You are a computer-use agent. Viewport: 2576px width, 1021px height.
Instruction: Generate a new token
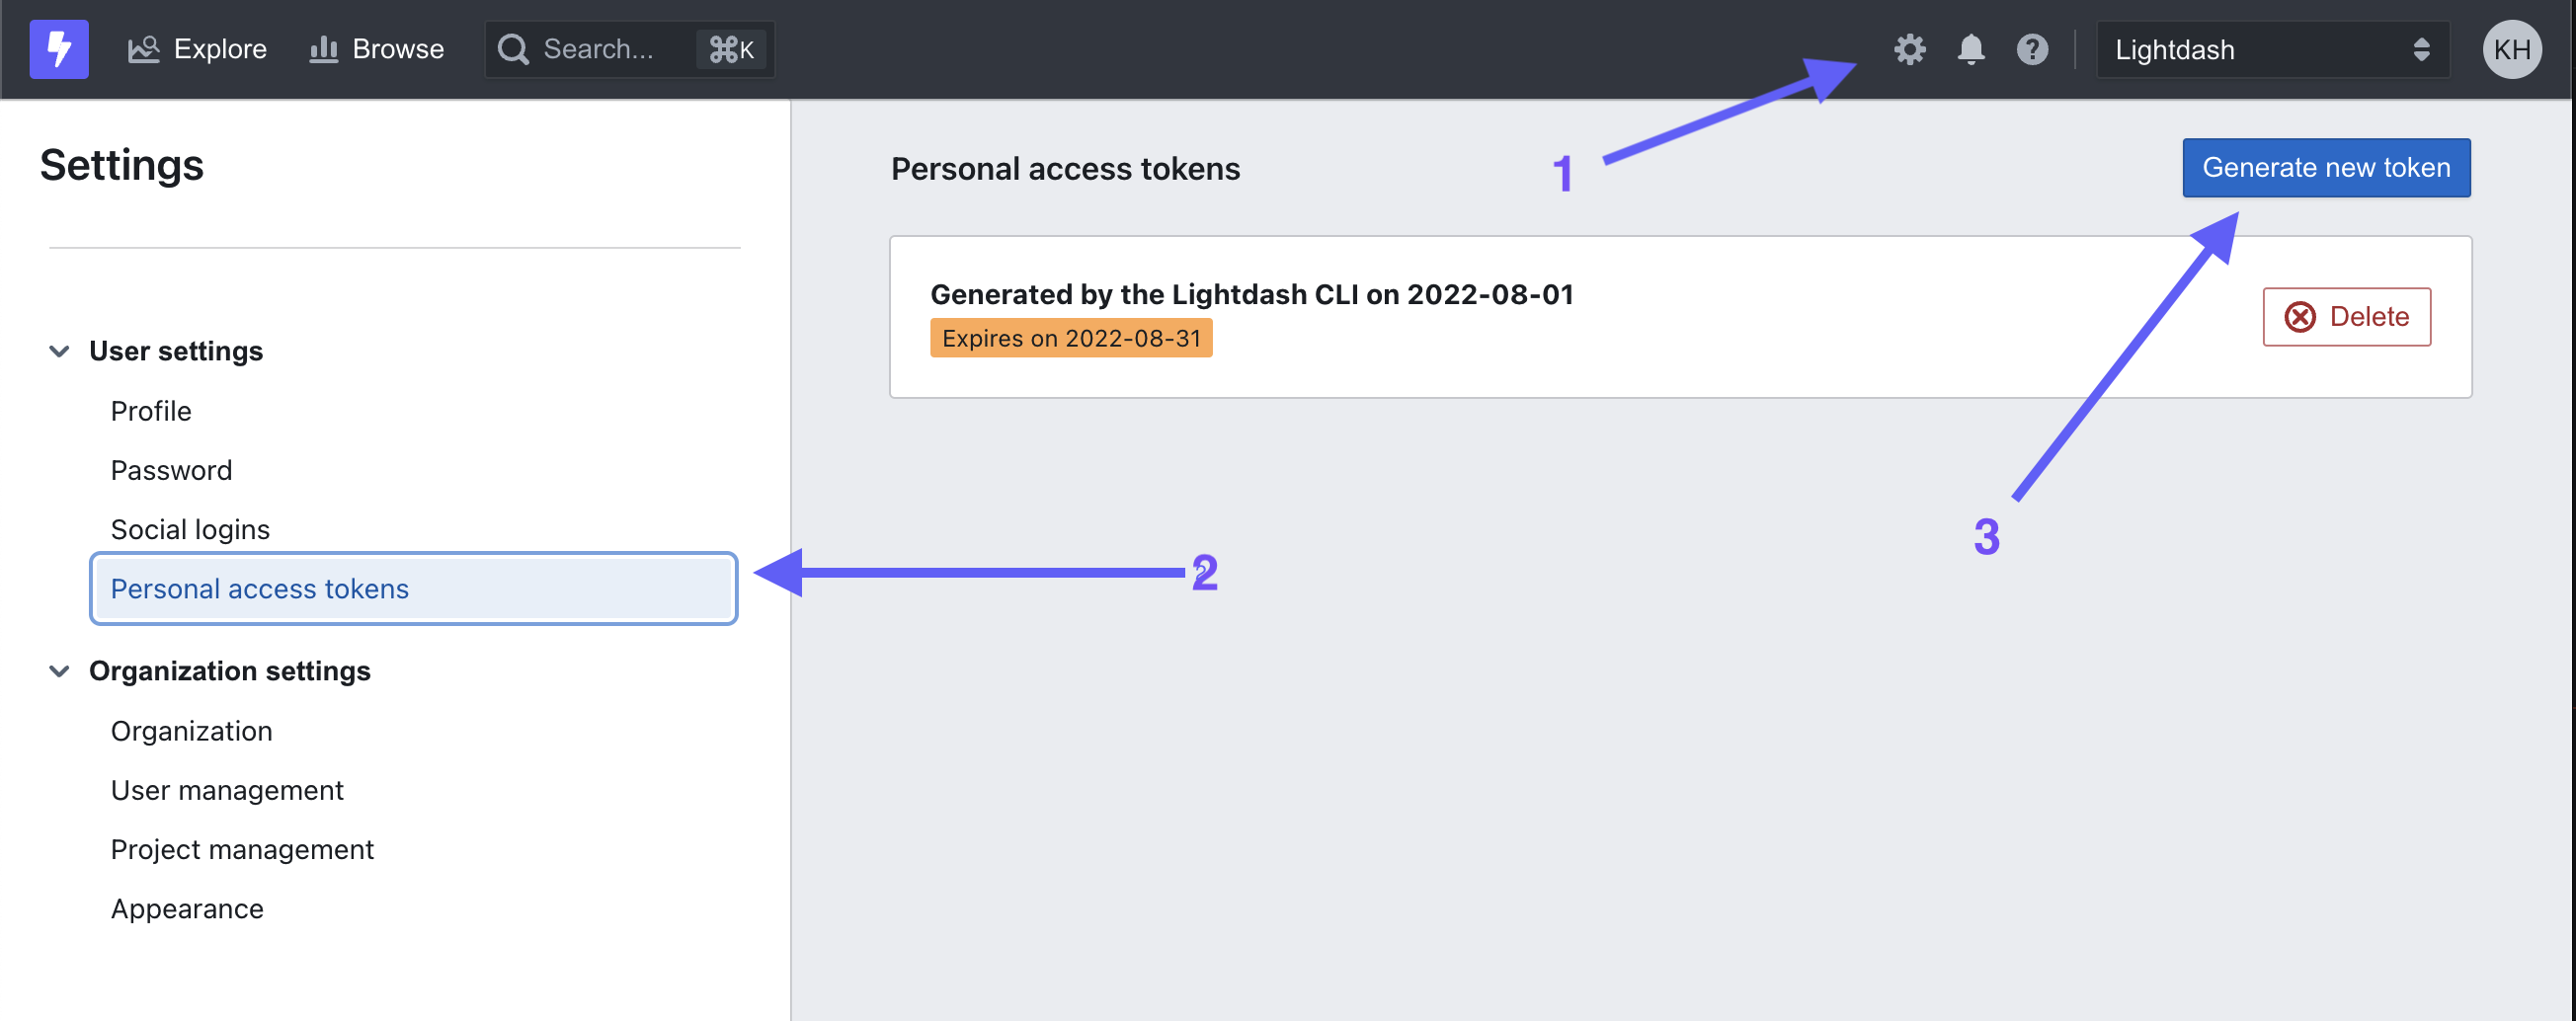pyautogui.click(x=2325, y=167)
